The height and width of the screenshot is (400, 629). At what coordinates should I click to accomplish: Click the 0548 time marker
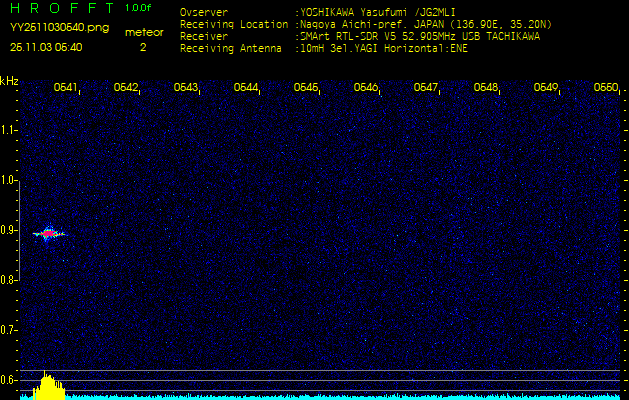pos(485,87)
